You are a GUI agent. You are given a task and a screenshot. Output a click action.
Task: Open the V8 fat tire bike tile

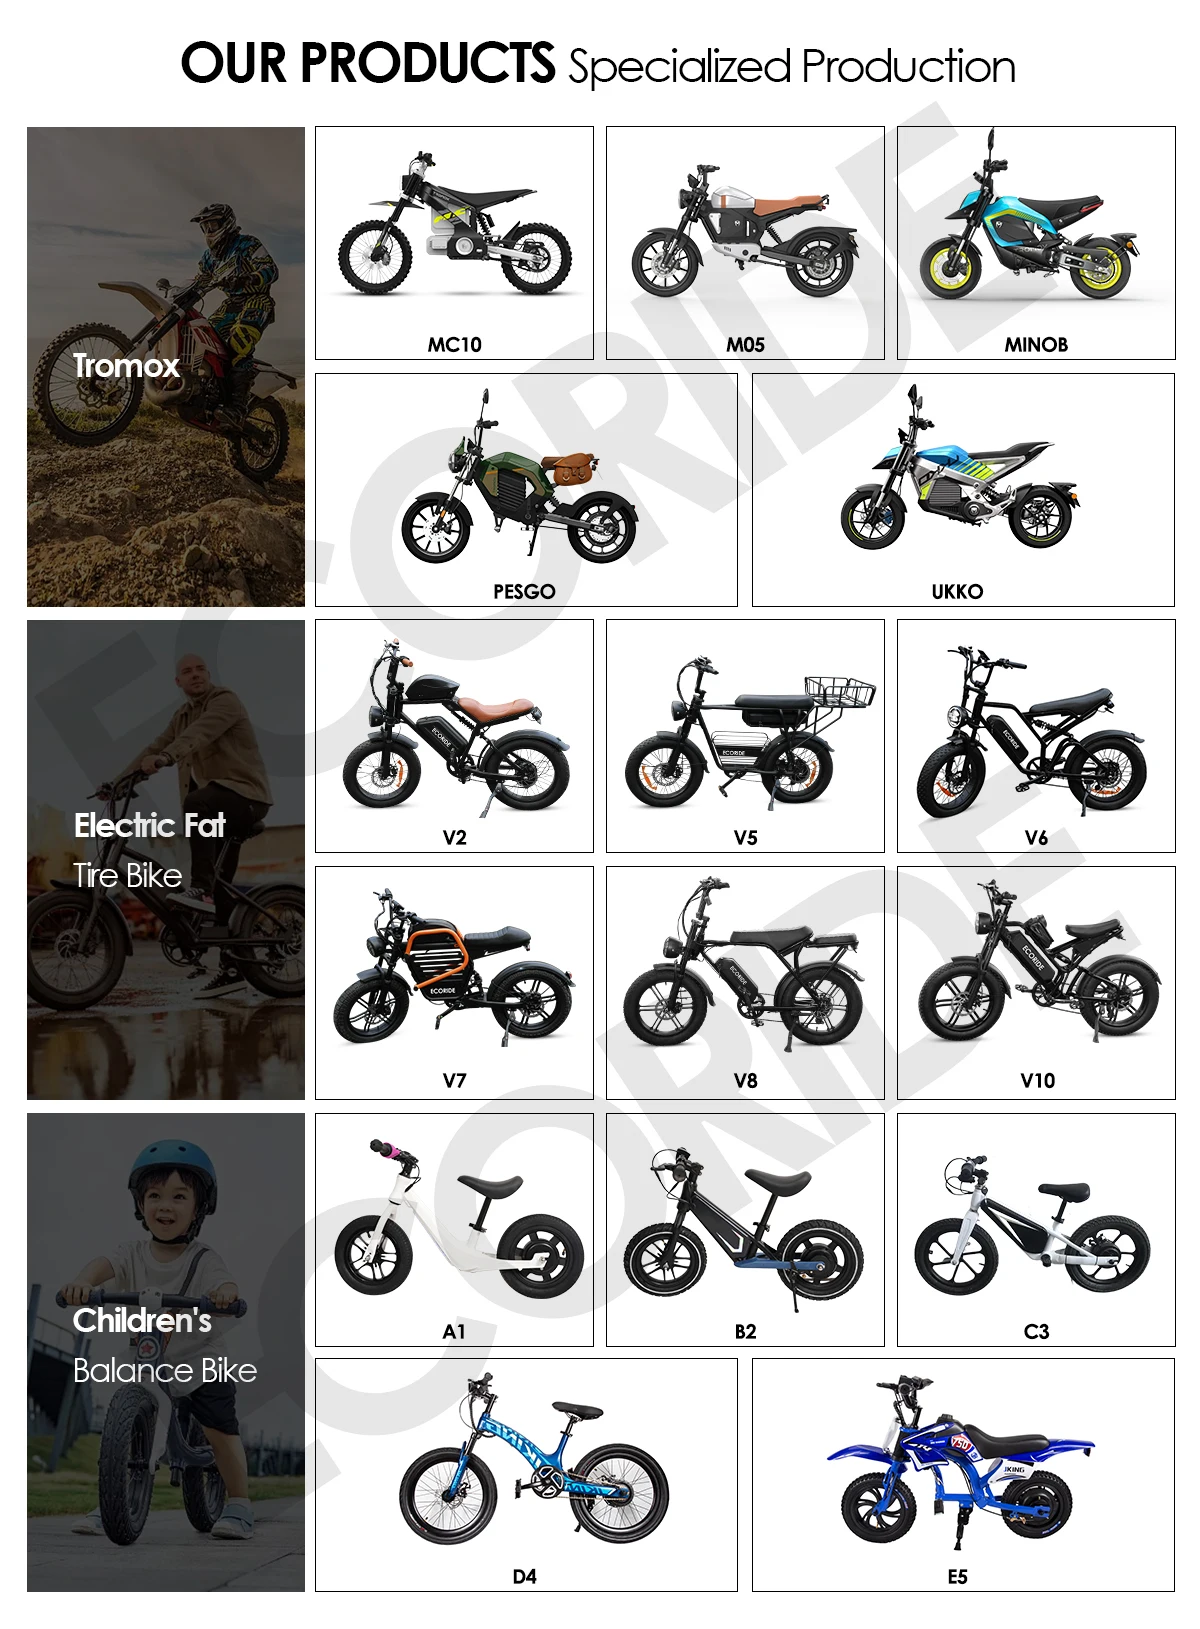(x=745, y=983)
